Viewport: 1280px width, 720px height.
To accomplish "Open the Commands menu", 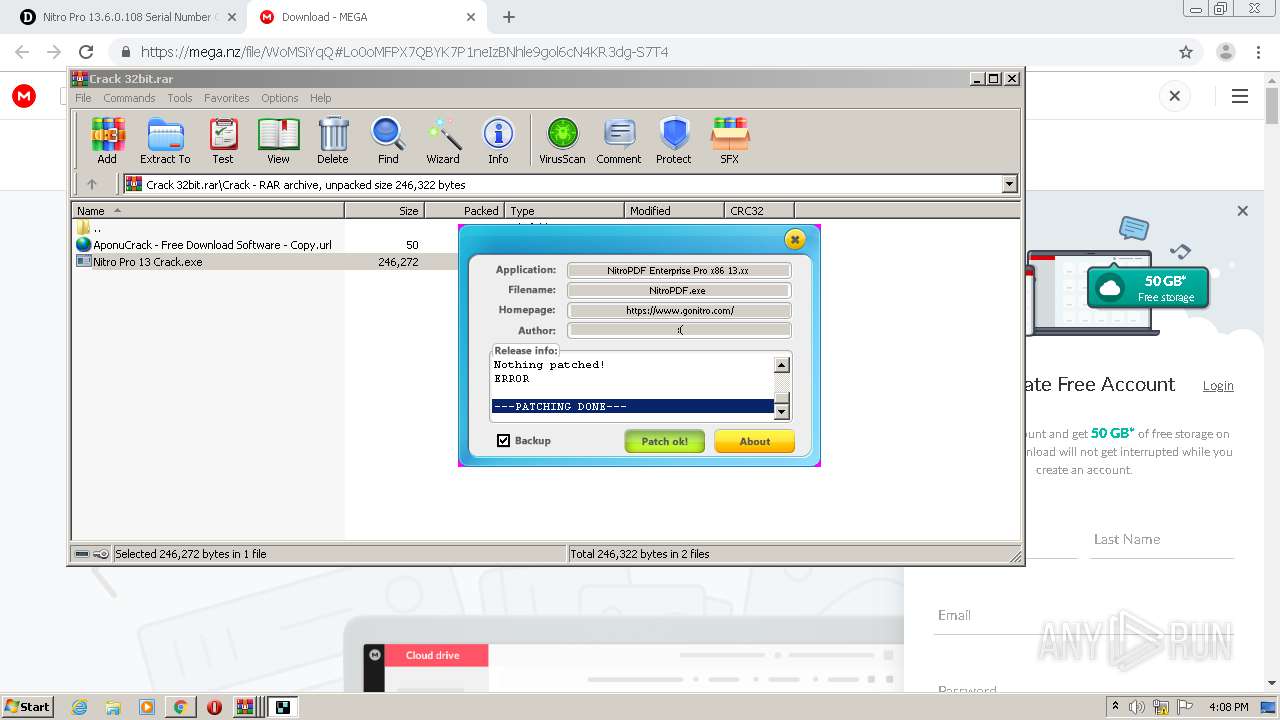I will point(129,98).
